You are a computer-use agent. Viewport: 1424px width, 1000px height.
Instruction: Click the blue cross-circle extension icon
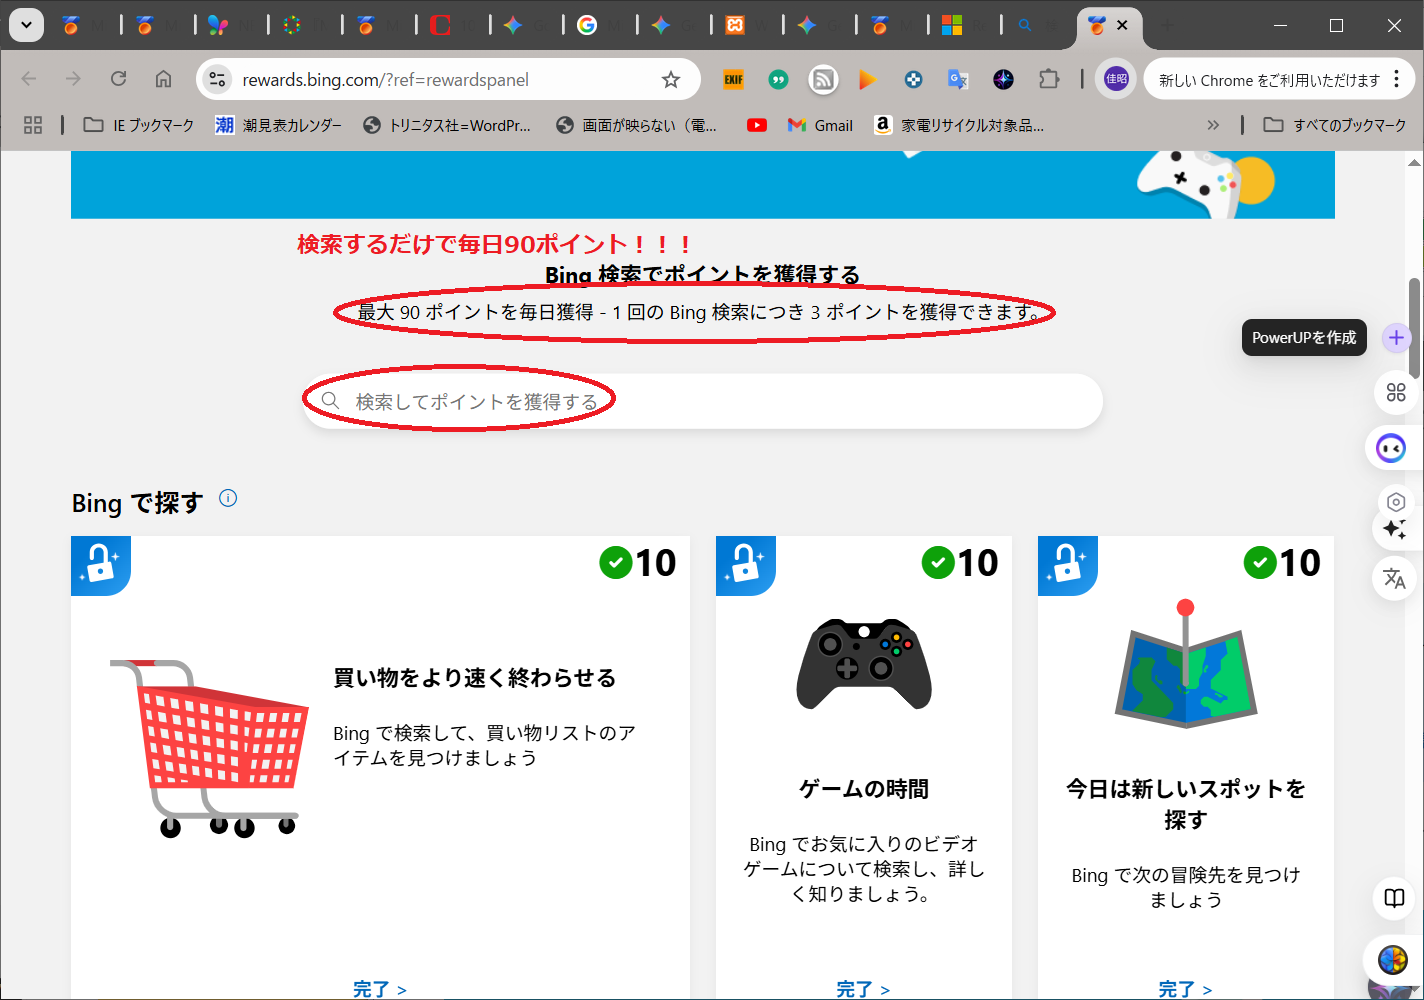click(x=913, y=79)
